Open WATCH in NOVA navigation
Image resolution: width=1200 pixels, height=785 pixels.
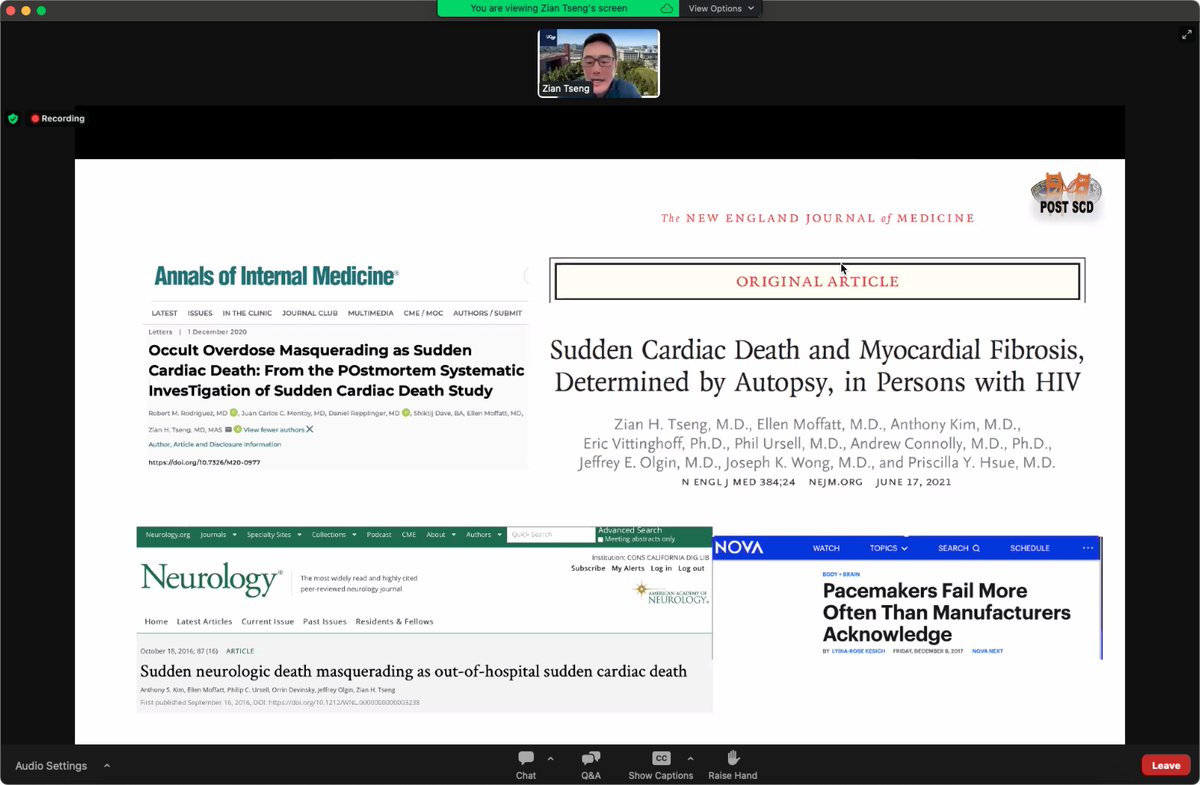click(x=826, y=548)
